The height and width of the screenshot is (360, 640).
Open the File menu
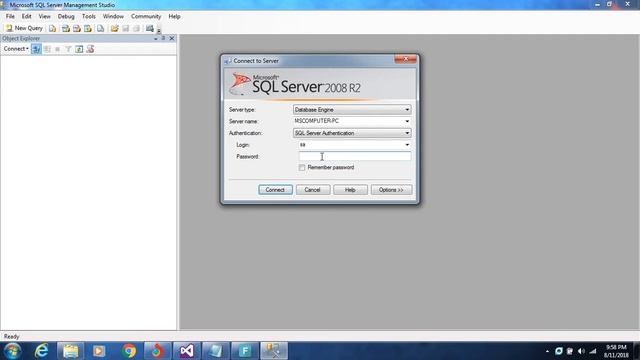[x=10, y=16]
